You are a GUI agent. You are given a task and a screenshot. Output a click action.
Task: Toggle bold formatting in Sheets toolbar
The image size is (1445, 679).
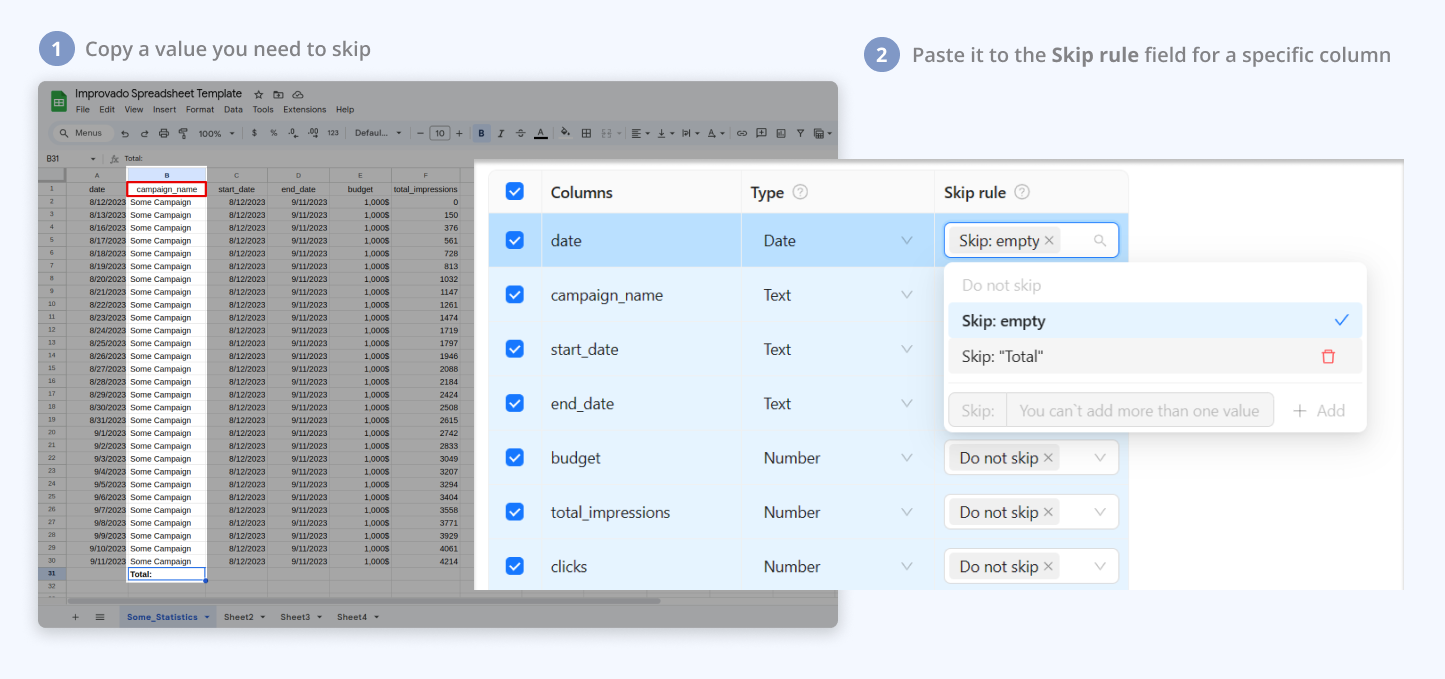(x=482, y=133)
